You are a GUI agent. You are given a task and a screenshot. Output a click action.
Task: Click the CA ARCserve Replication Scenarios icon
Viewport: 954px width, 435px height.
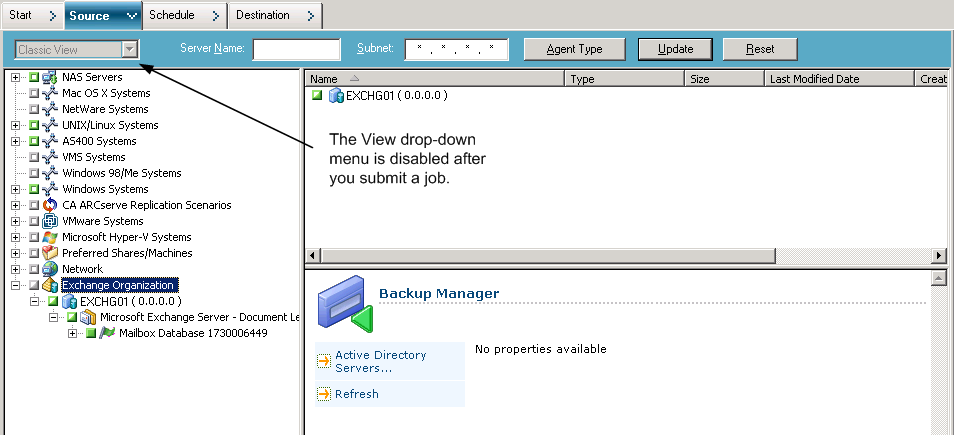pos(50,205)
